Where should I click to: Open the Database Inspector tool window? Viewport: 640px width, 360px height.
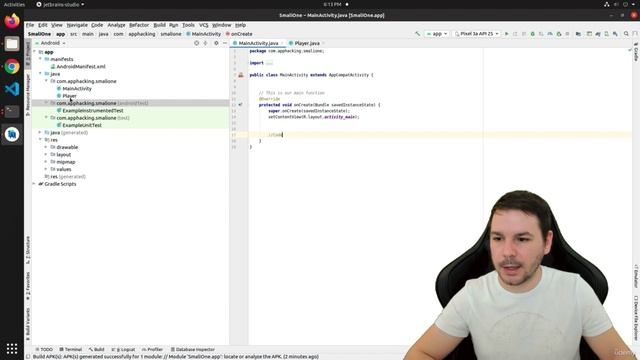pyautogui.click(x=192, y=349)
